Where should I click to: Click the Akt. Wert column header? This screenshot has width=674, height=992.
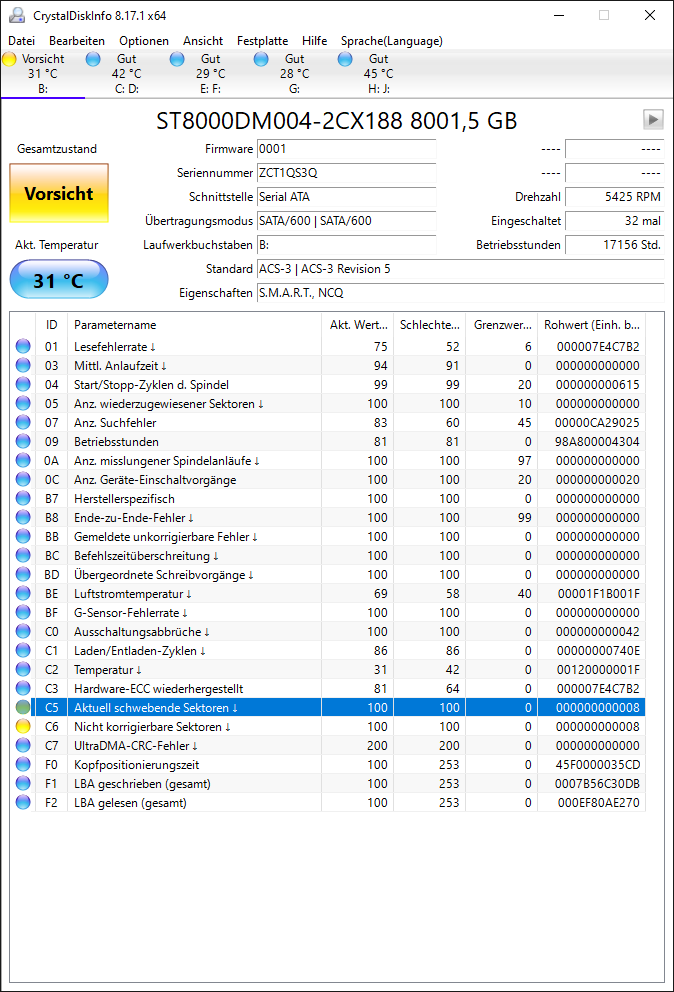click(358, 325)
